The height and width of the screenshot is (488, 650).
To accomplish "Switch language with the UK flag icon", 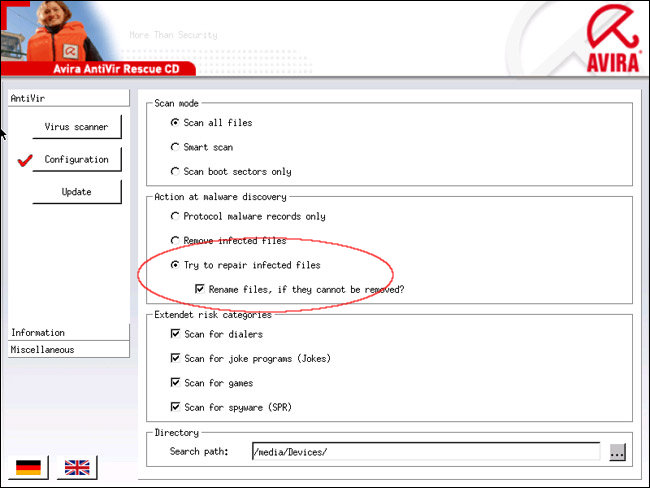I will coord(78,467).
